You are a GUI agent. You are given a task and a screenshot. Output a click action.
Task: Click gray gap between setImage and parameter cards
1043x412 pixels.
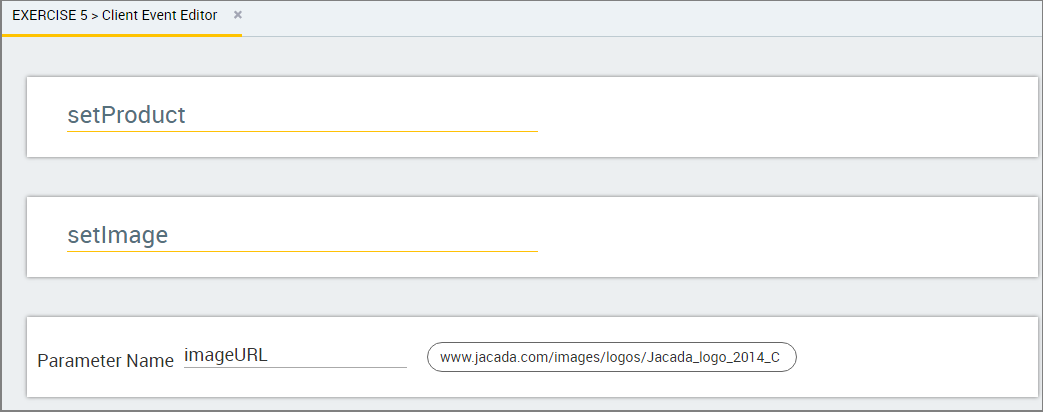pos(532,297)
